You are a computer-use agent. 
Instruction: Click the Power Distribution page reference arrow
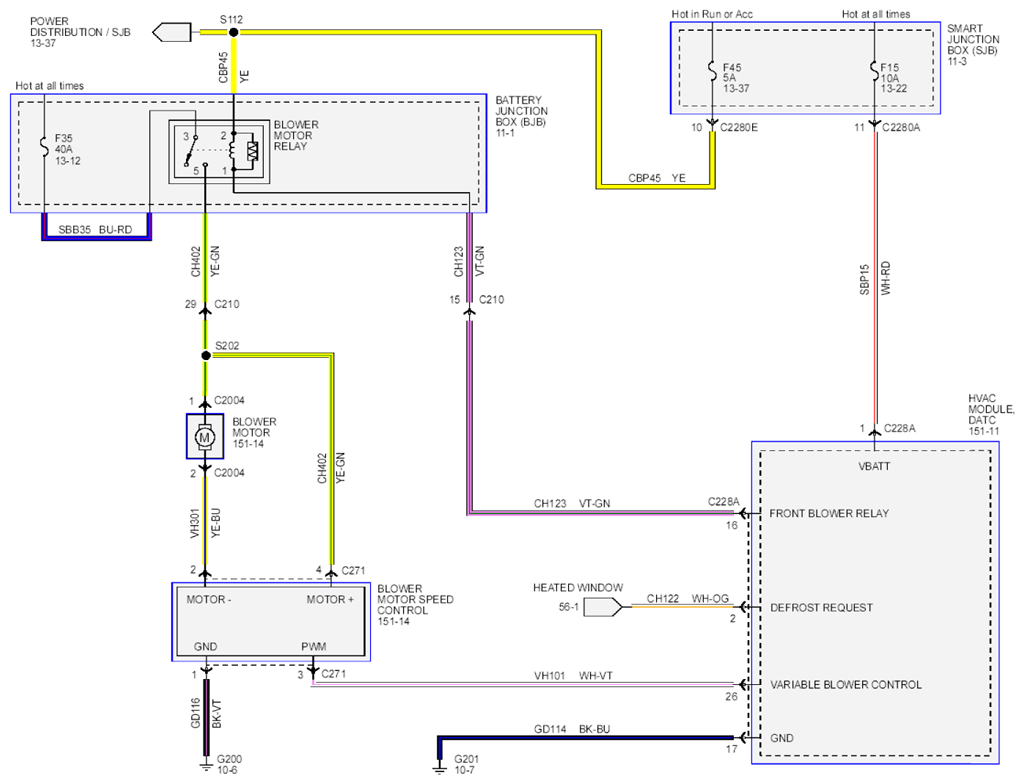coord(172,32)
